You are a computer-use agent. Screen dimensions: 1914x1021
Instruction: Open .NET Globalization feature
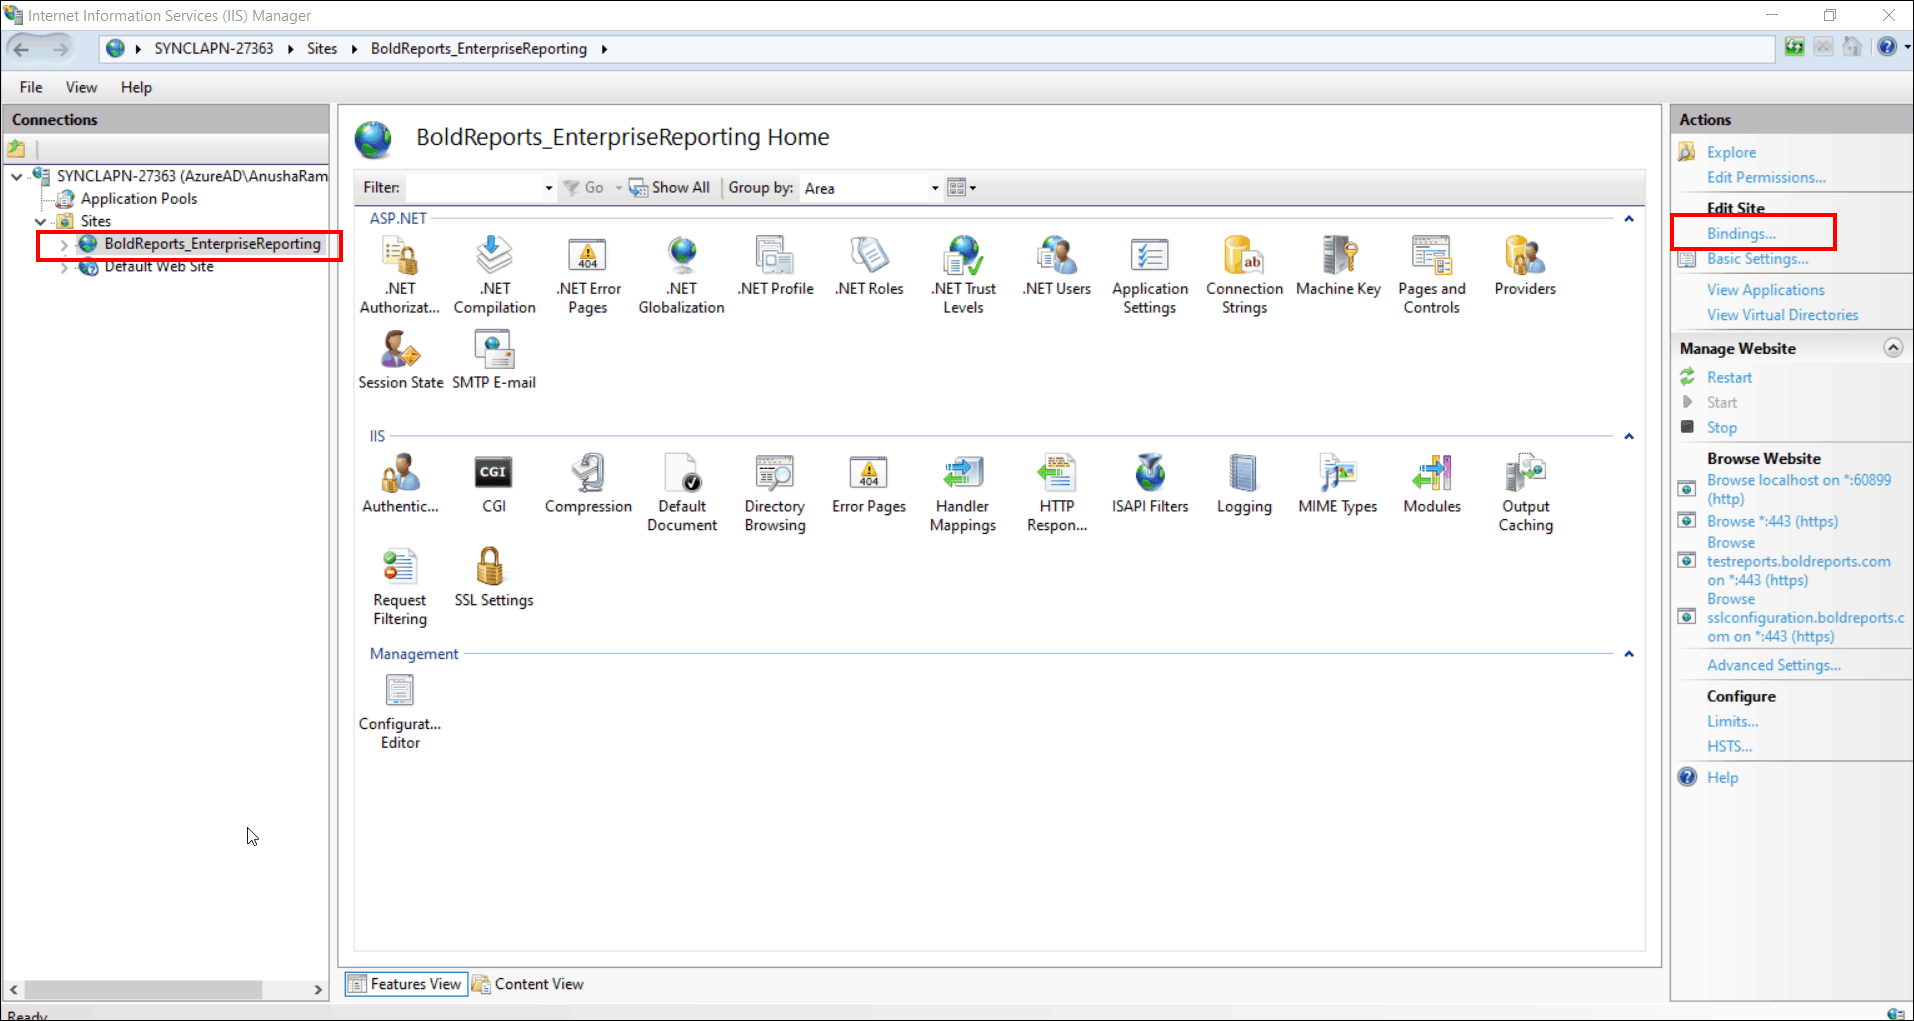point(681,275)
